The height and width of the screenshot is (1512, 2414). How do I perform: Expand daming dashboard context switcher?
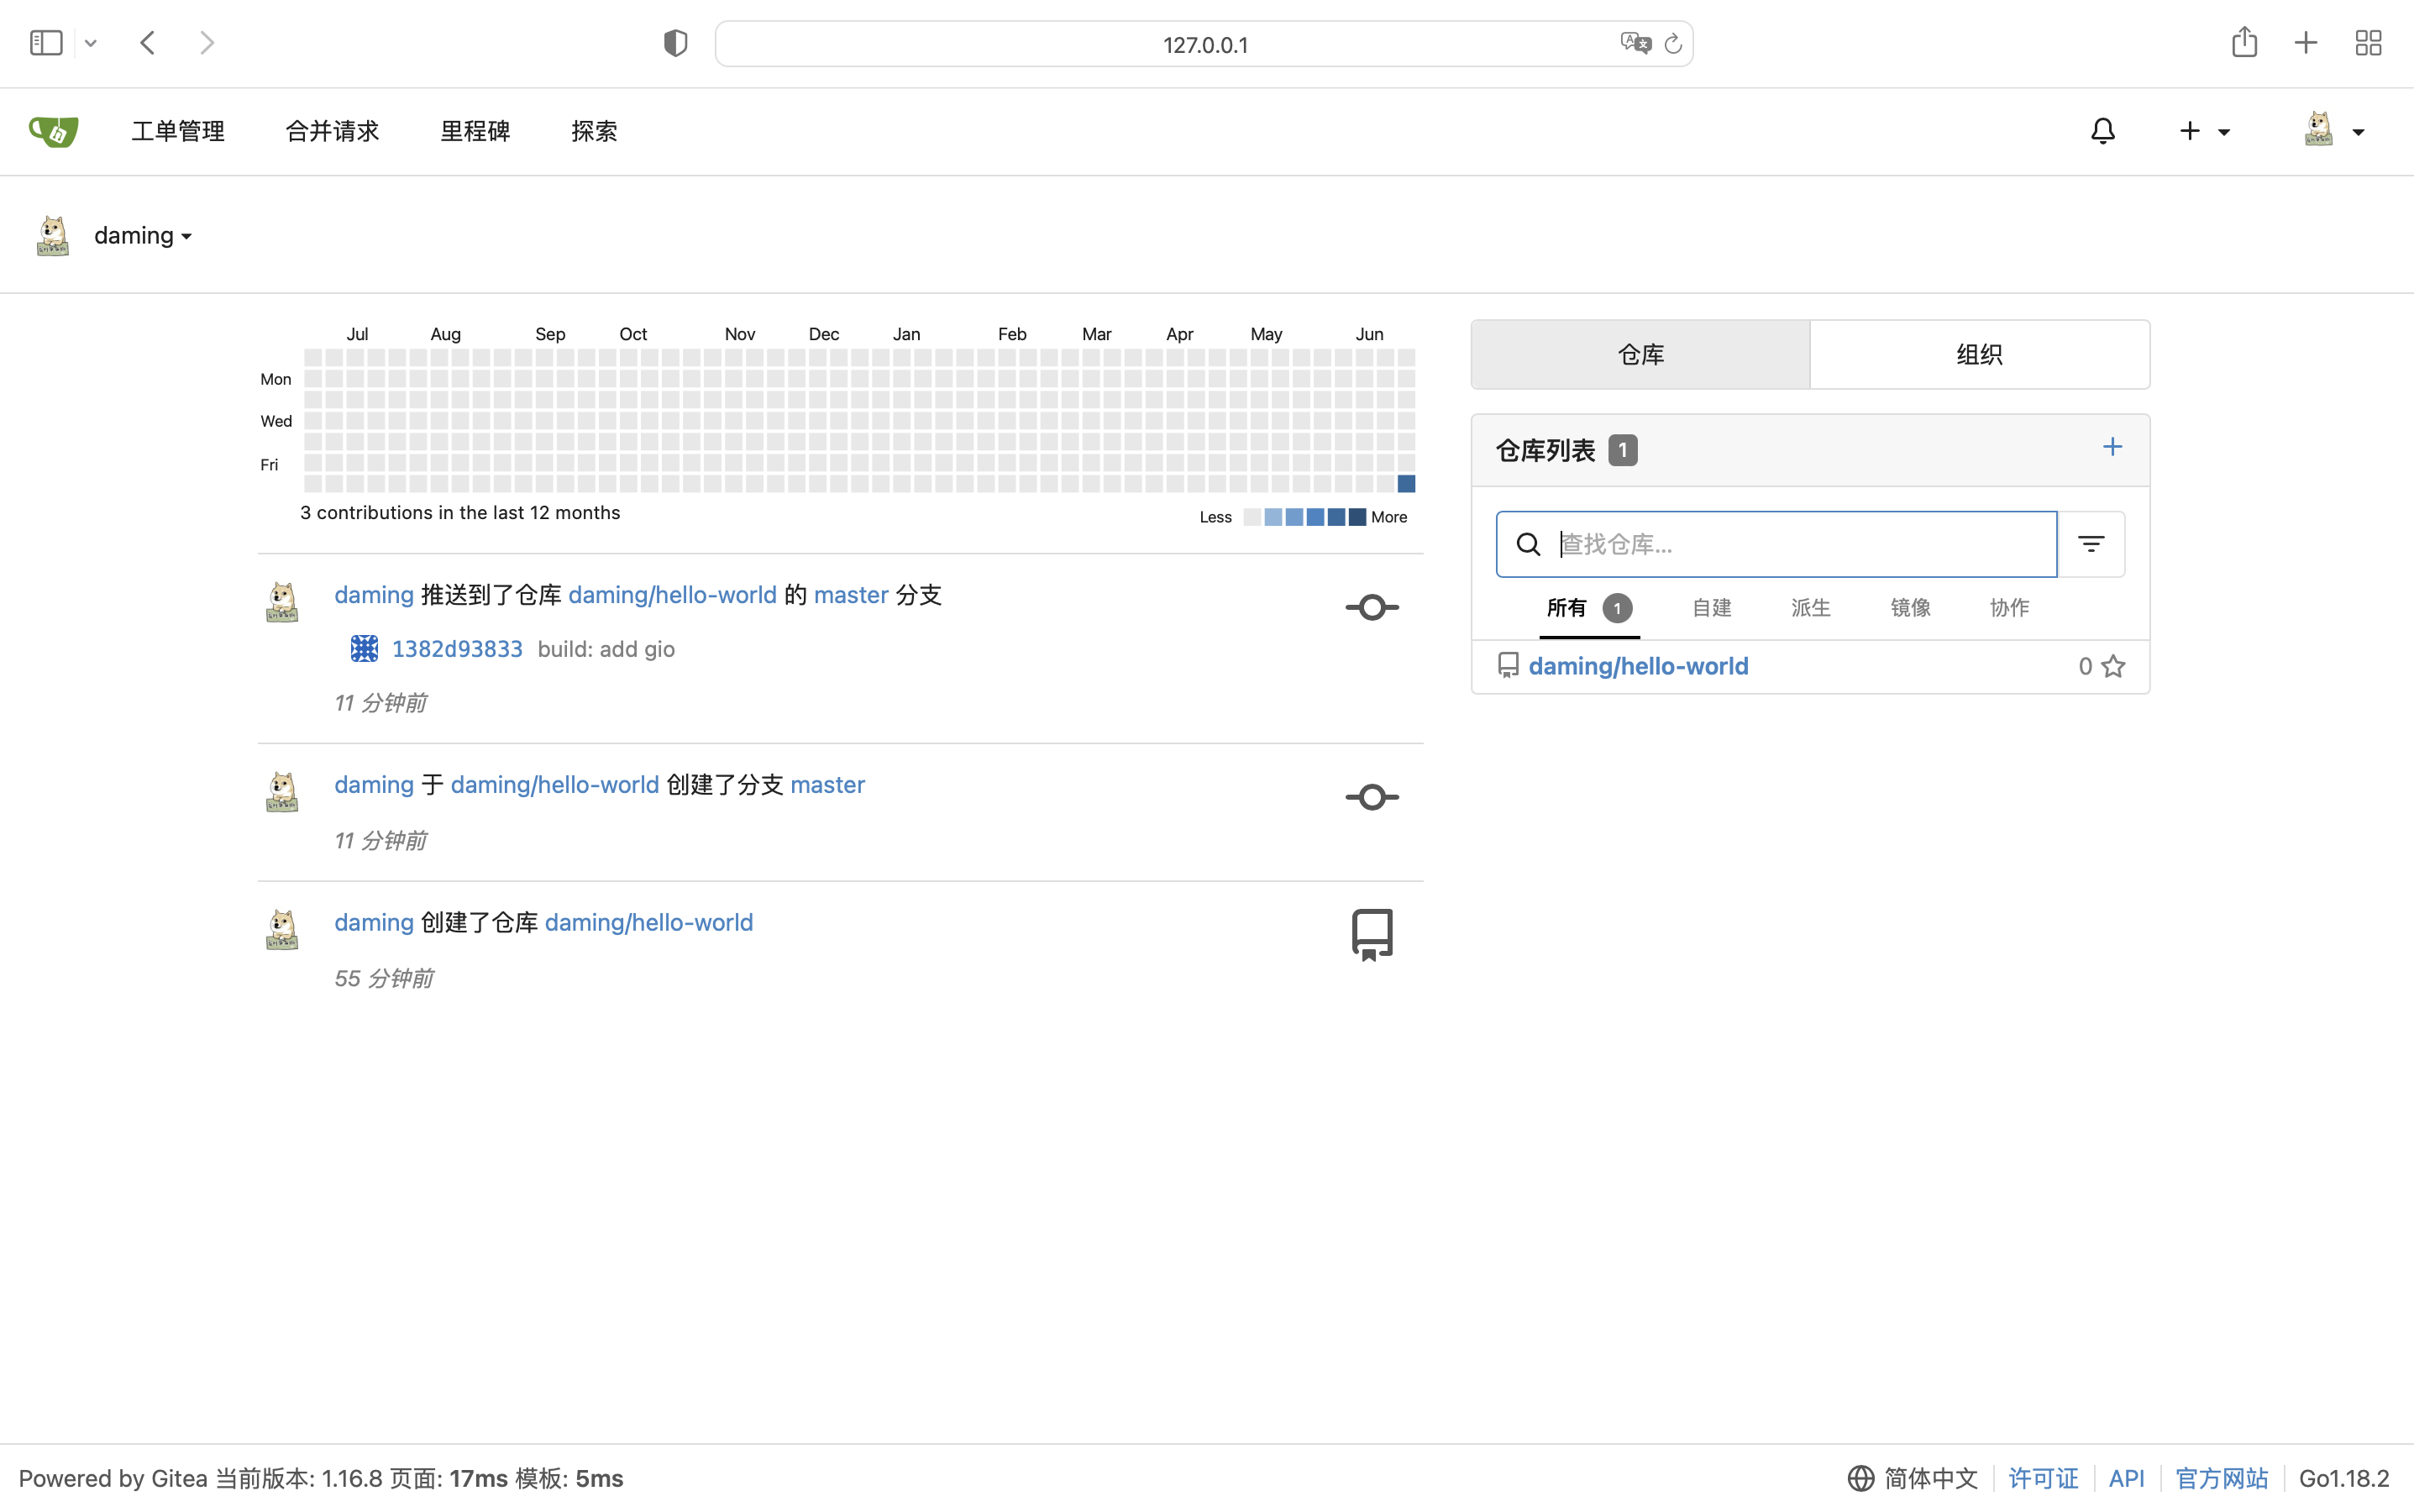[x=142, y=236]
